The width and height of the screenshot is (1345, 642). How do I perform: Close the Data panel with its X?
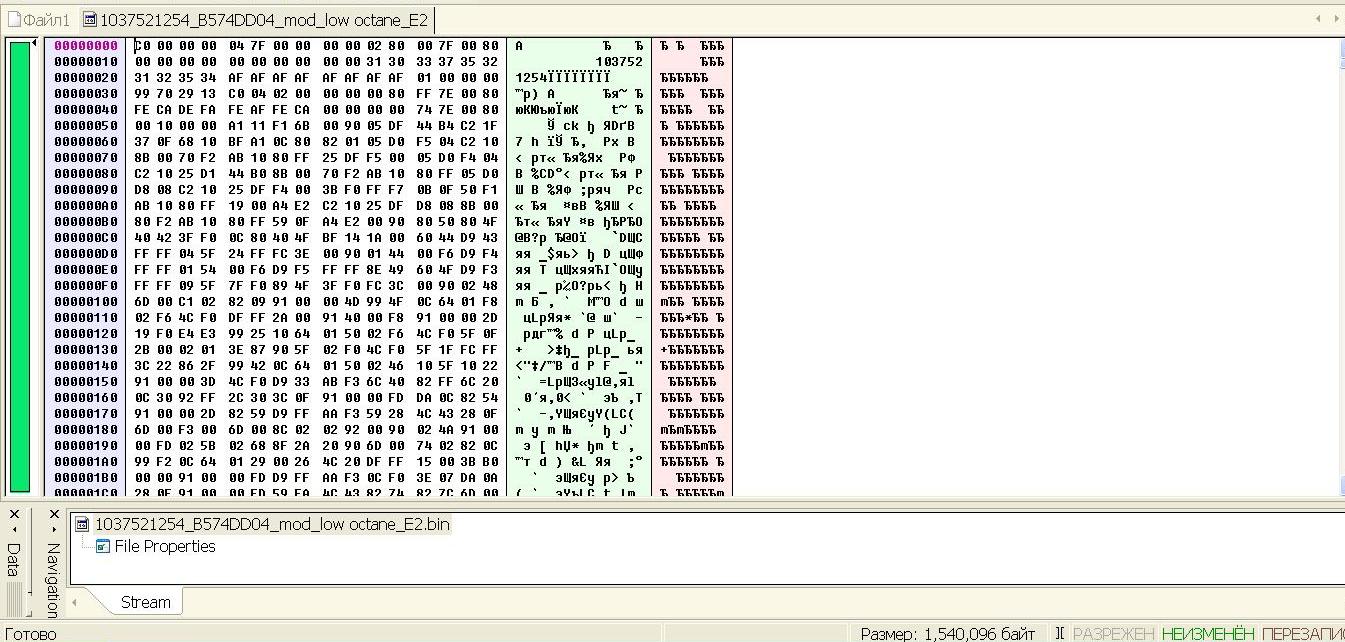14,514
